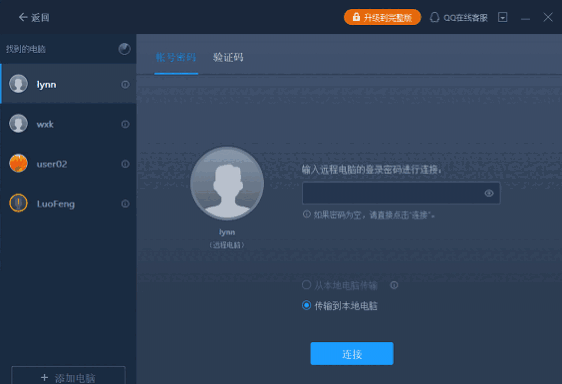Close the window with the X button

click(548, 17)
